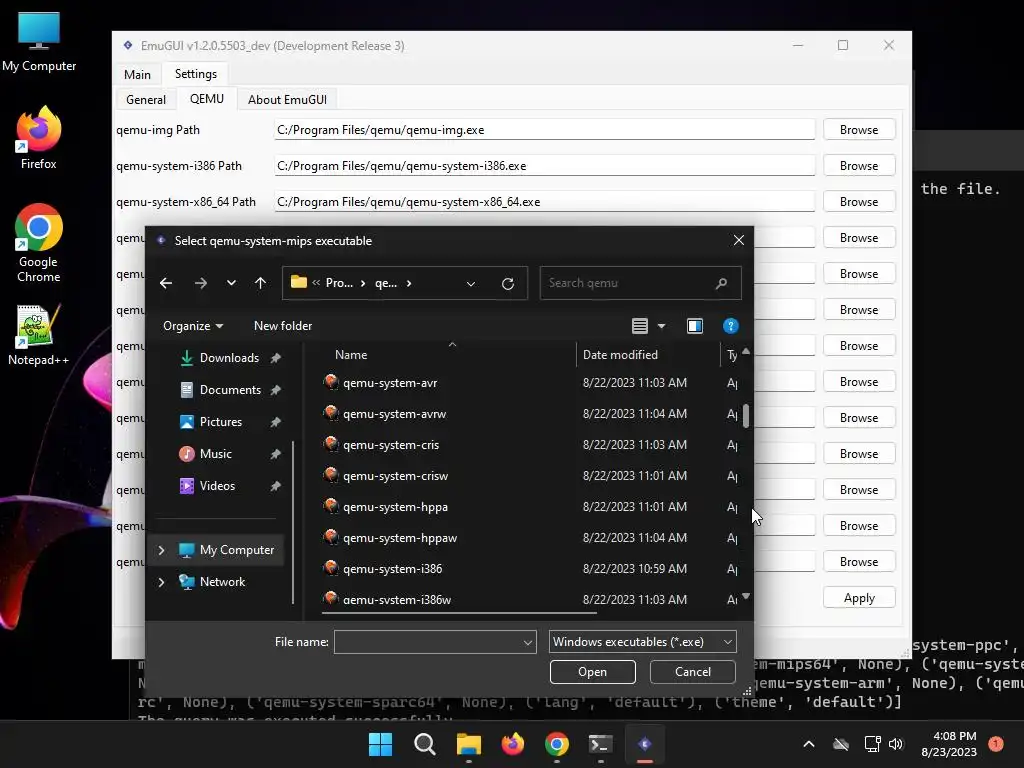Sort by Name column

pyautogui.click(x=351, y=355)
